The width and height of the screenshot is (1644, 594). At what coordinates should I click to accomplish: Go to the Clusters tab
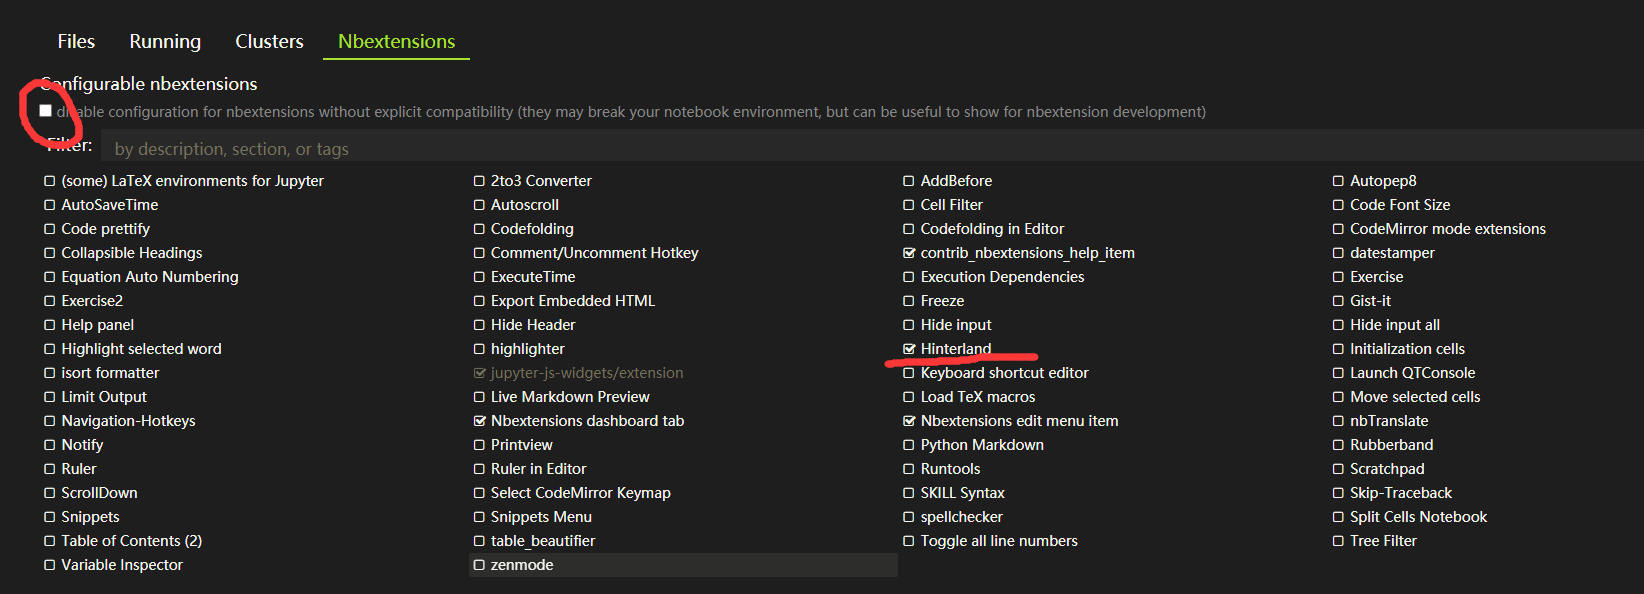269,41
